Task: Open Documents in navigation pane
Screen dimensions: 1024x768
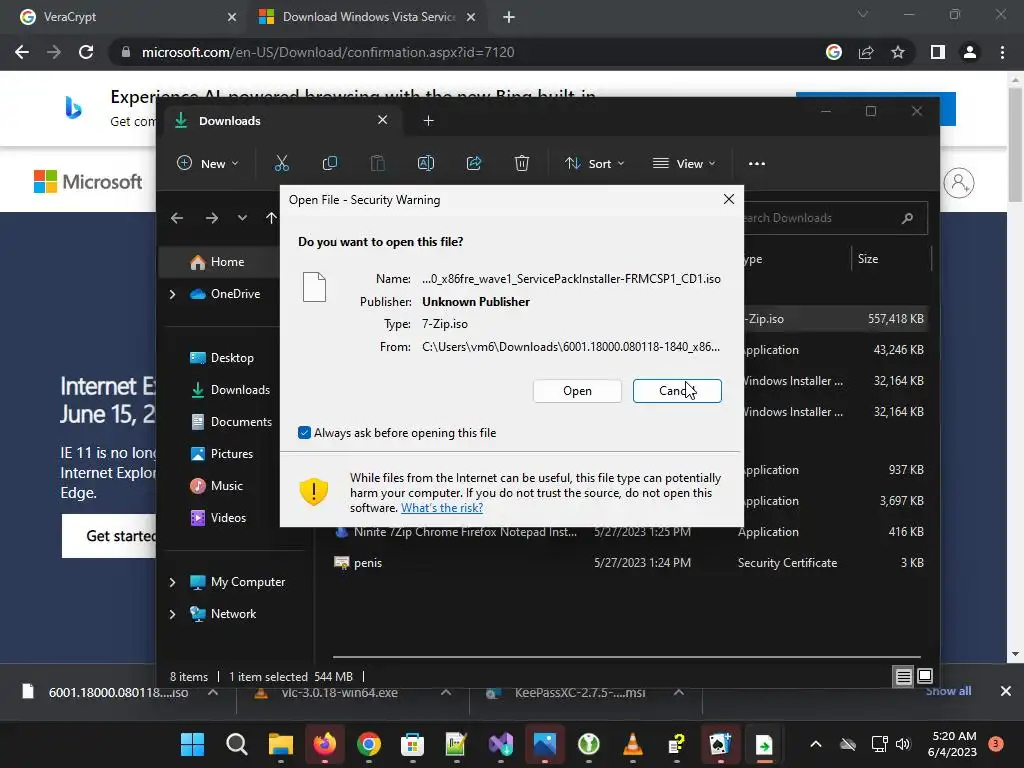Action: [x=231, y=422]
